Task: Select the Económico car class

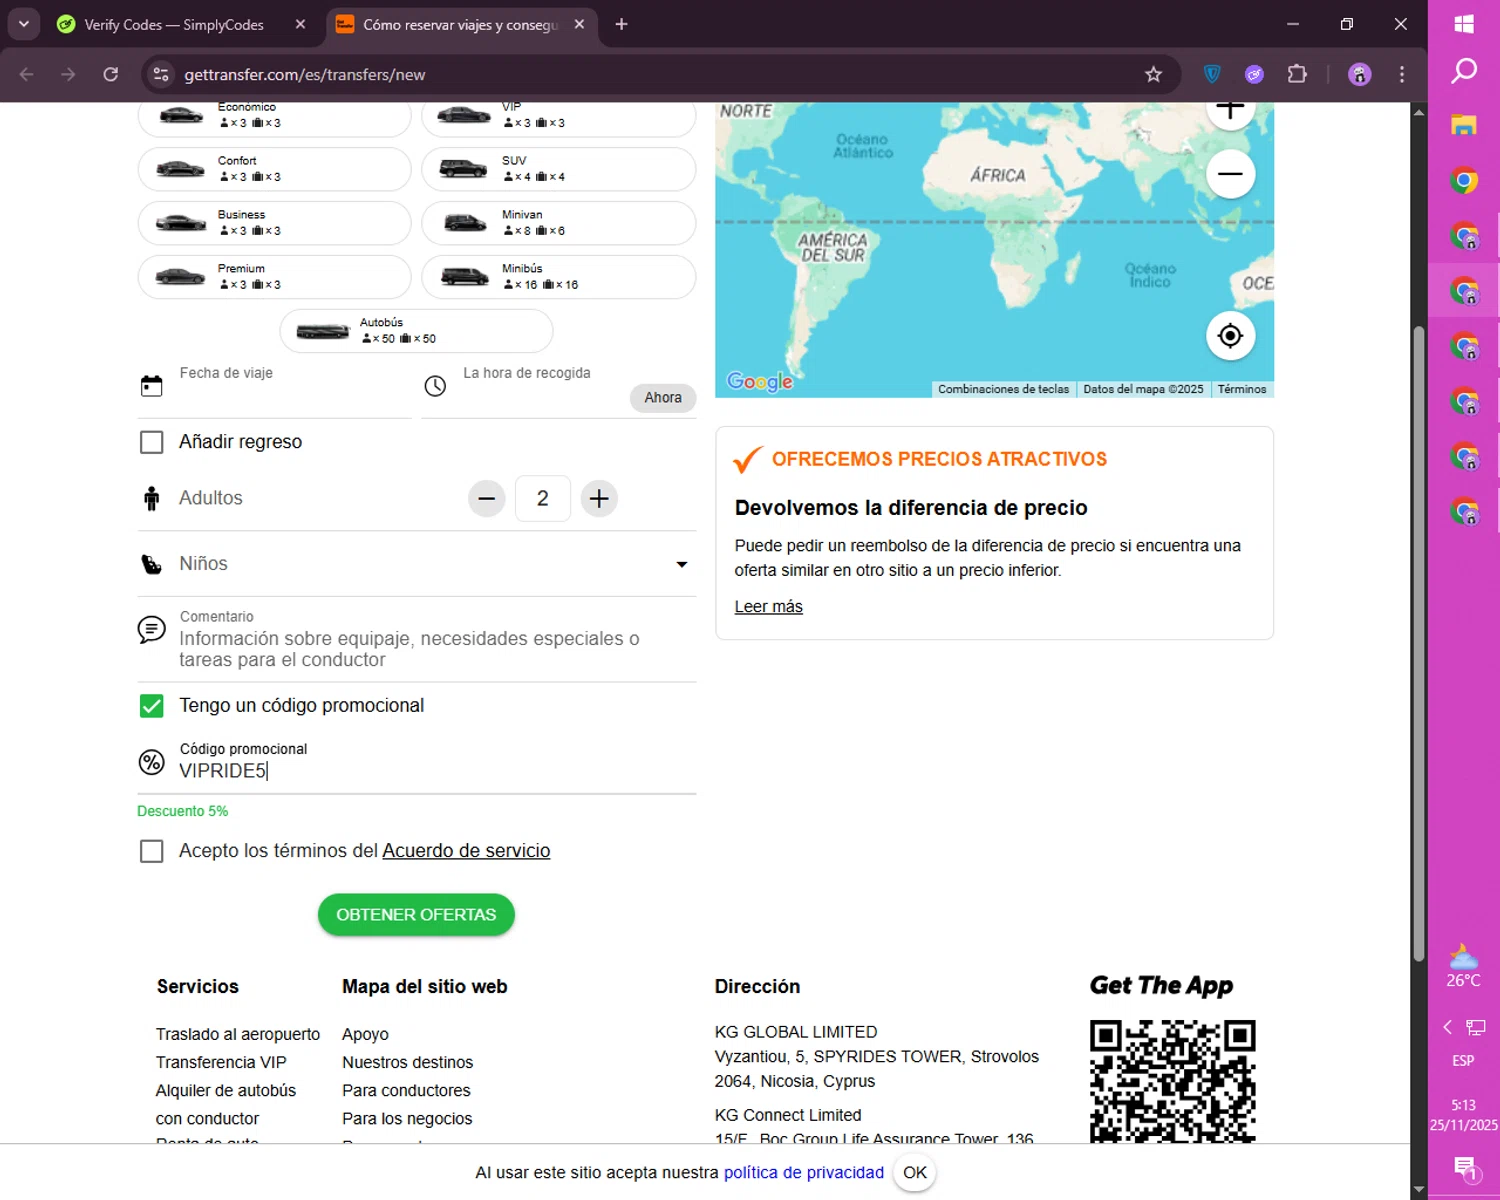Action: coord(274,118)
